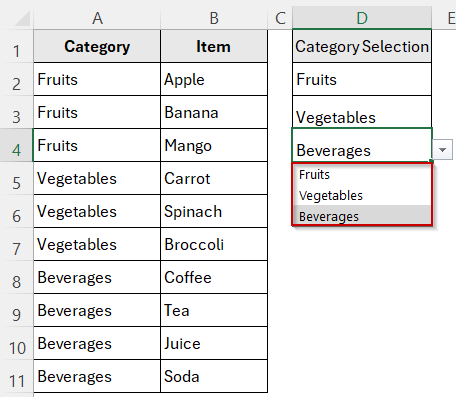Select row 1 header

point(16,47)
